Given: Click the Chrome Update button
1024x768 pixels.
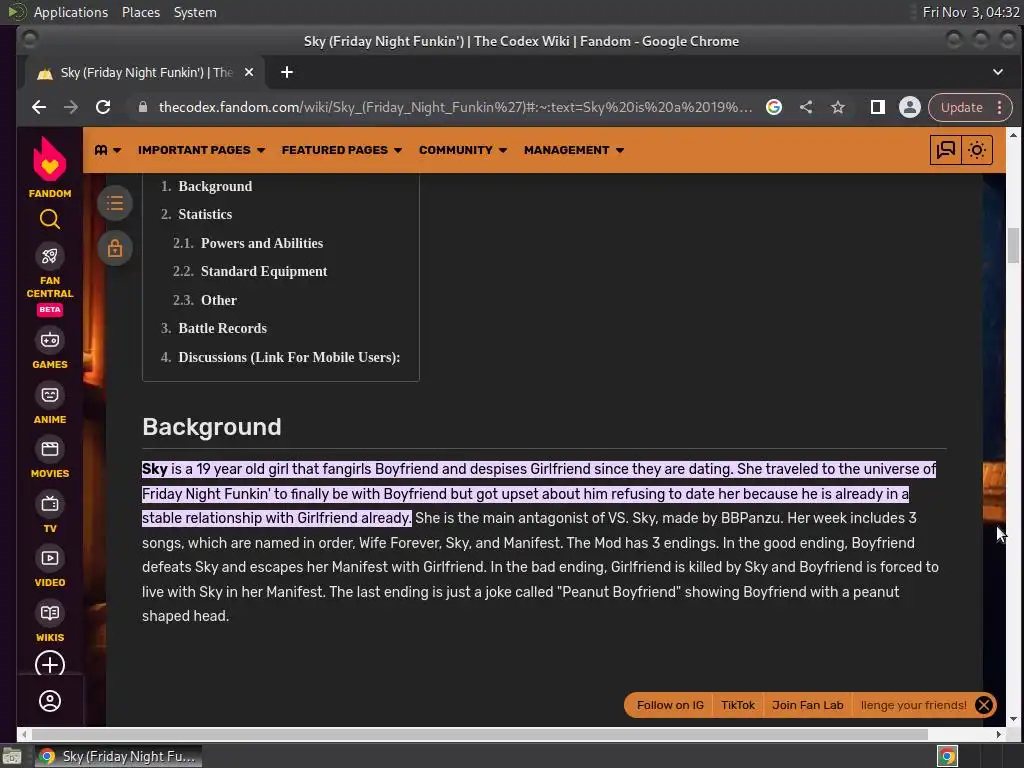Looking at the screenshot, I should 961,107.
